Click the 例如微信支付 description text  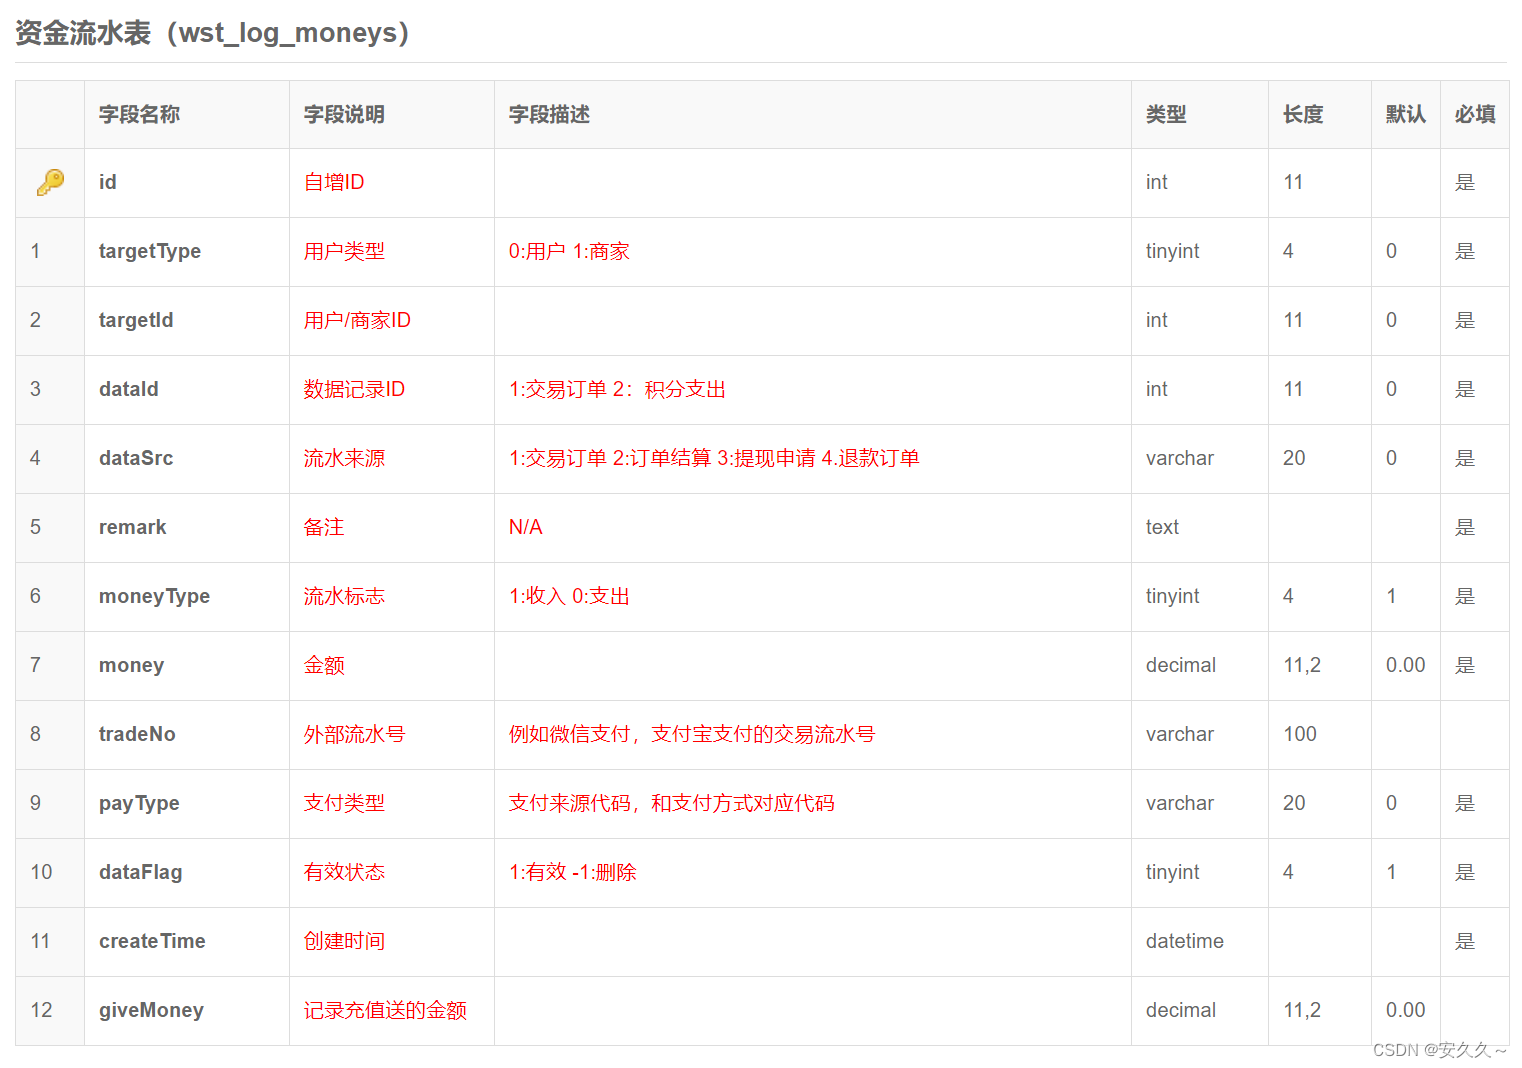pos(692,734)
